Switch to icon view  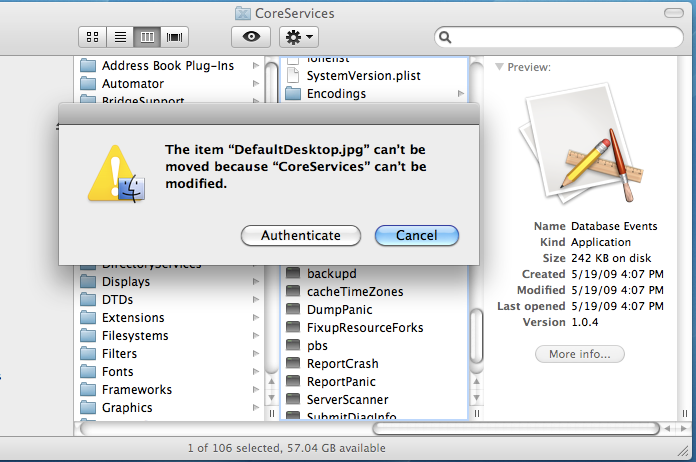coord(92,37)
